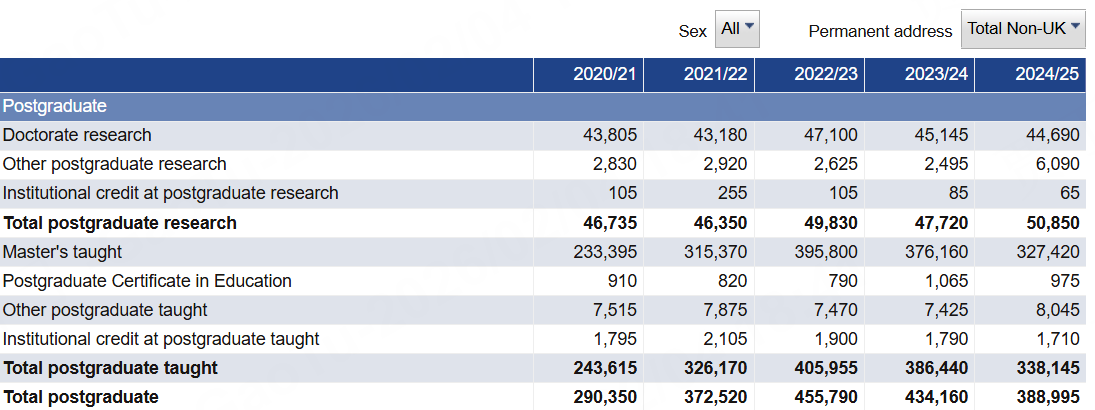
Task: Click Institutional credit at postgraduate taught
Action: (161, 339)
